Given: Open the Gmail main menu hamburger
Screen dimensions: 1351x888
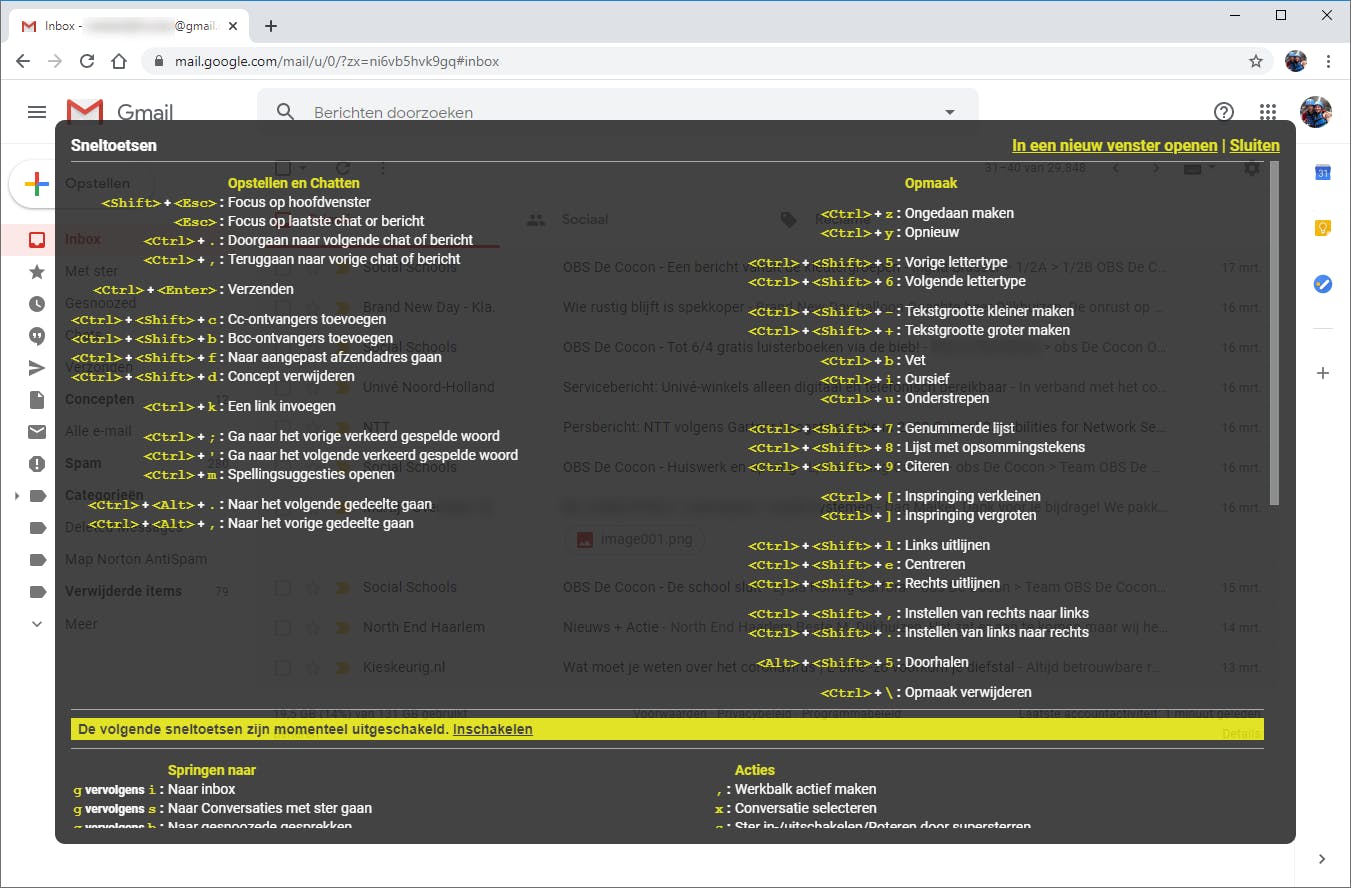Looking at the screenshot, I should 37,112.
